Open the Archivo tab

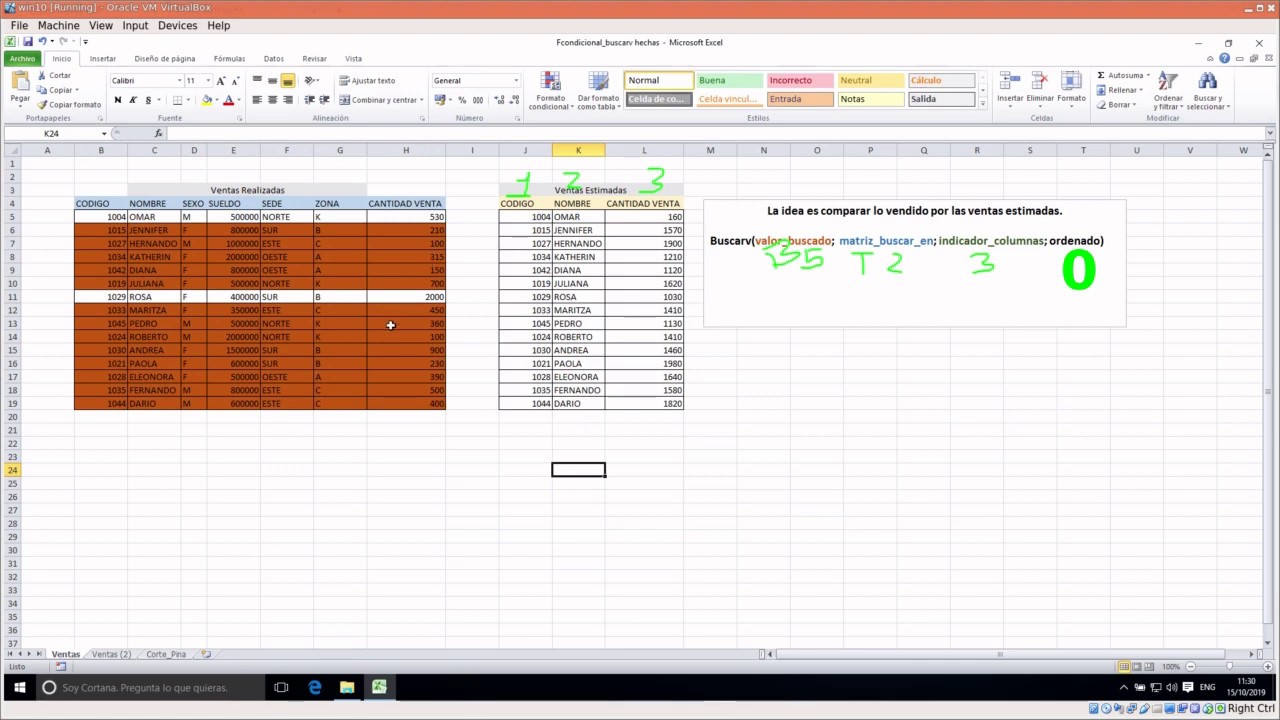click(x=22, y=58)
